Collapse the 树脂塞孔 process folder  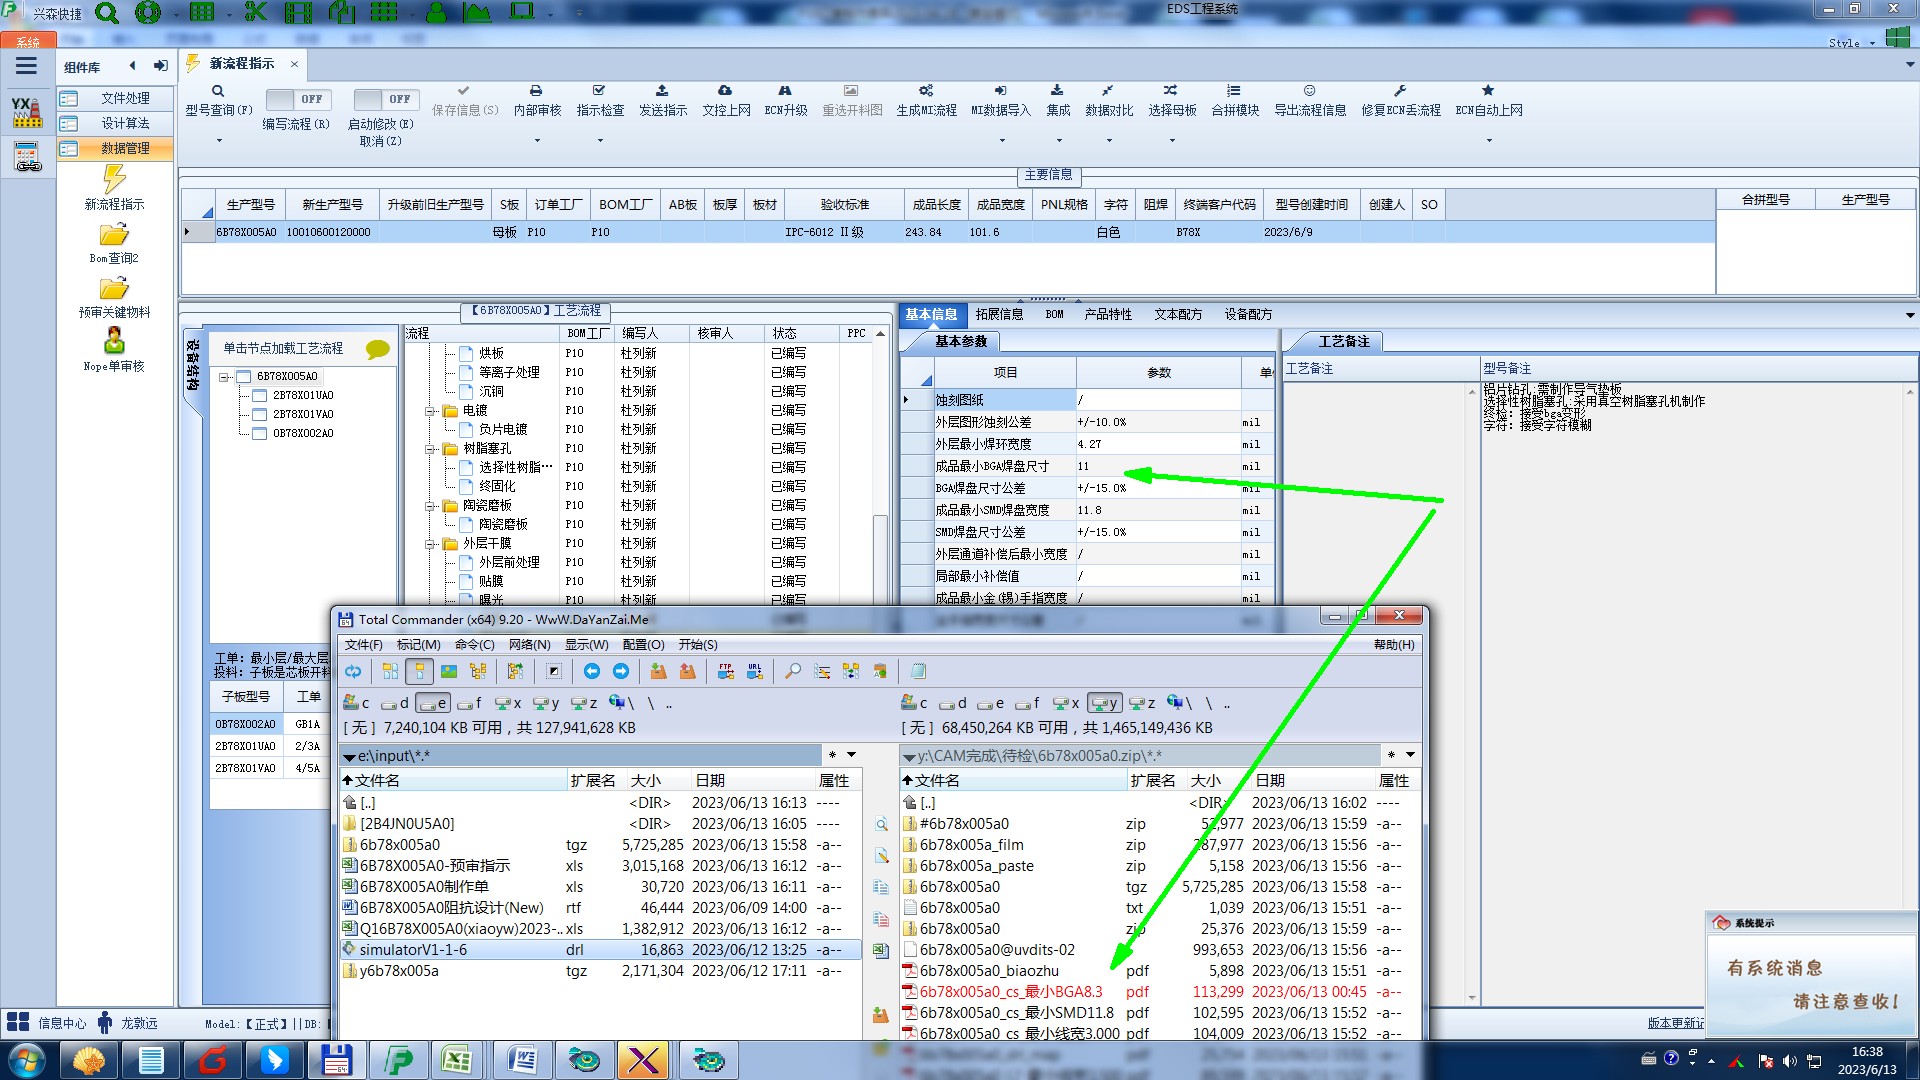(x=430, y=449)
